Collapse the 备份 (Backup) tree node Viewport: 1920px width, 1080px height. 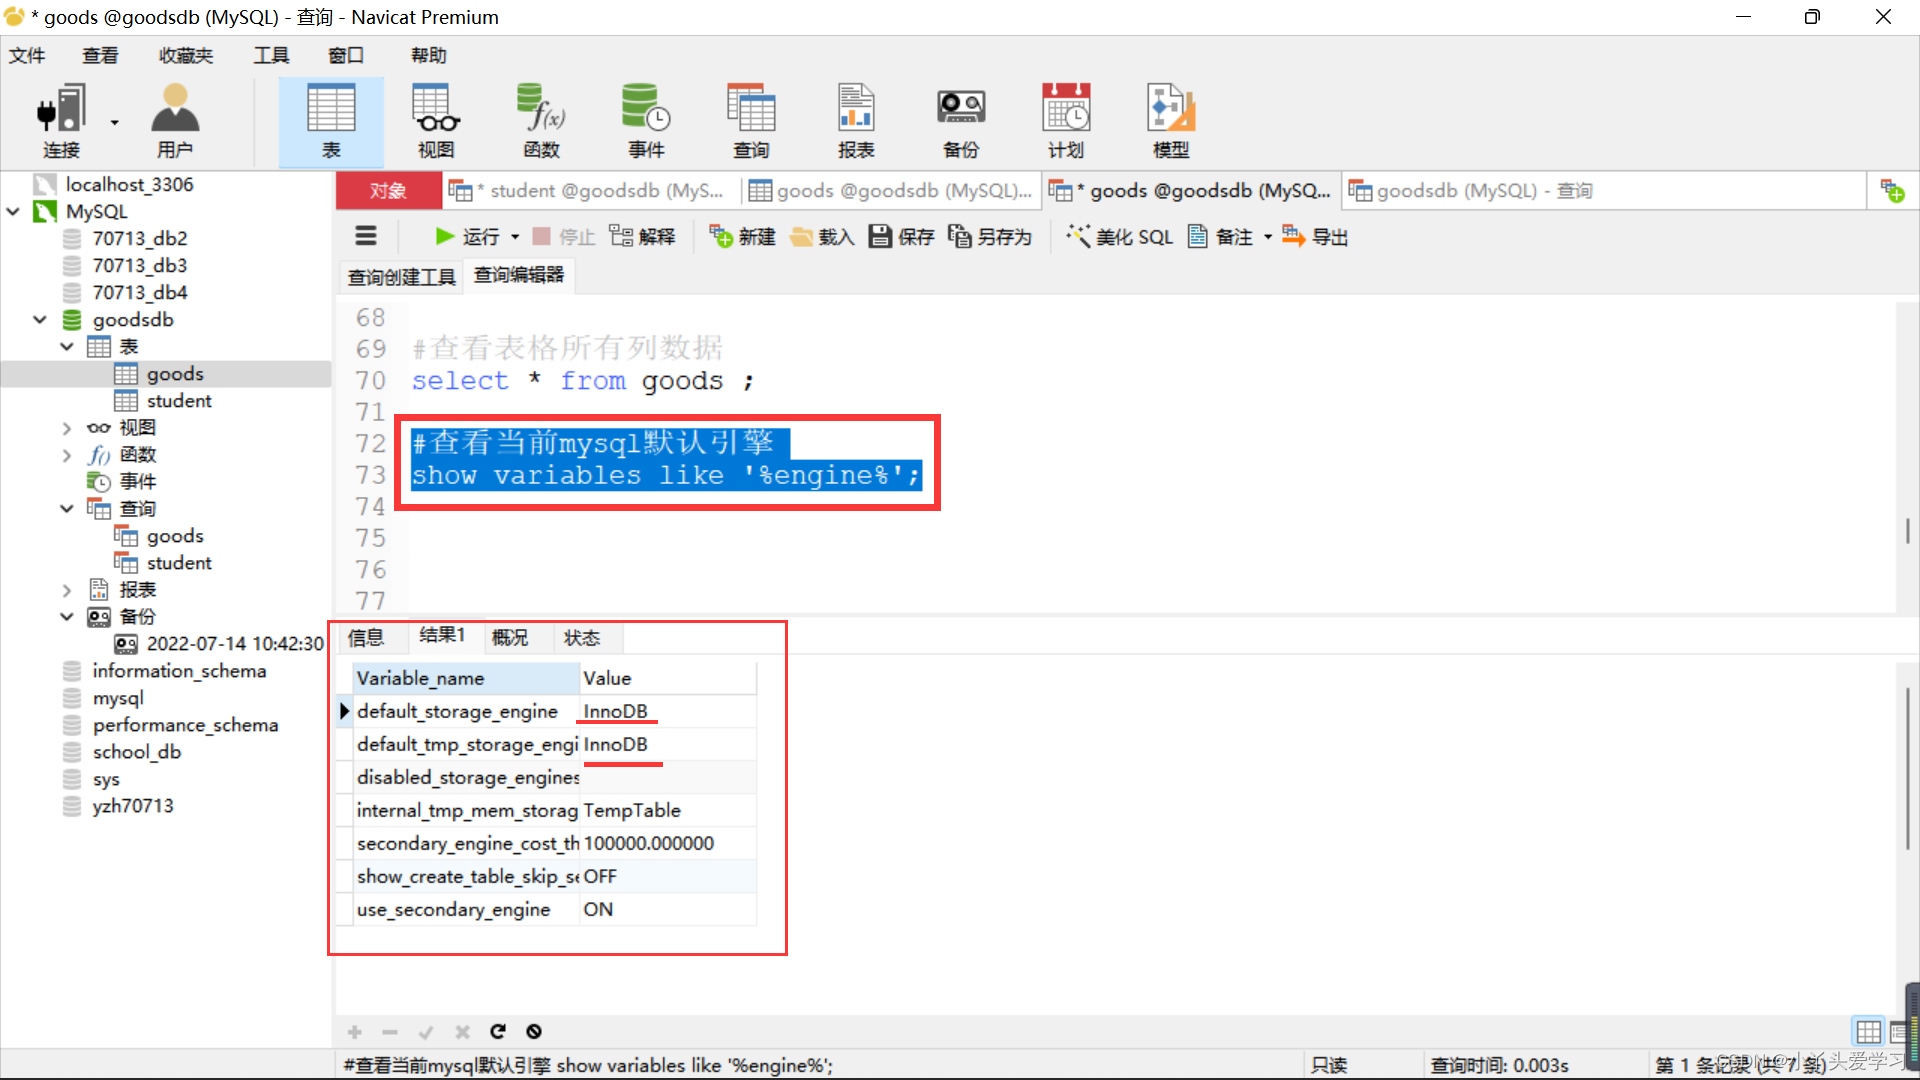(67, 616)
